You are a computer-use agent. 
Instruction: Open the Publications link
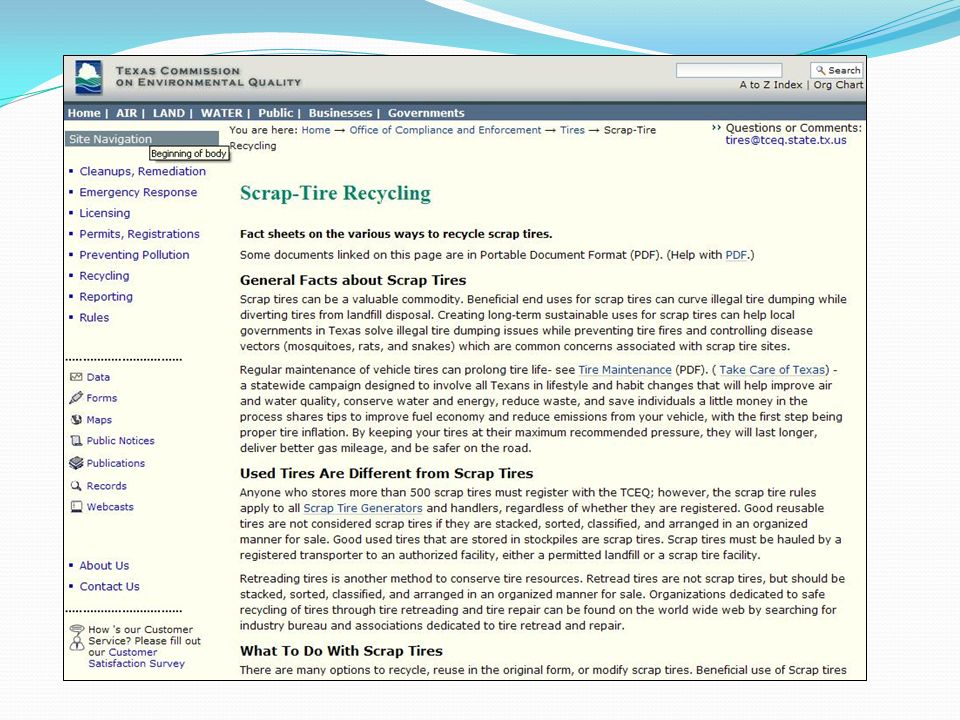click(x=116, y=463)
